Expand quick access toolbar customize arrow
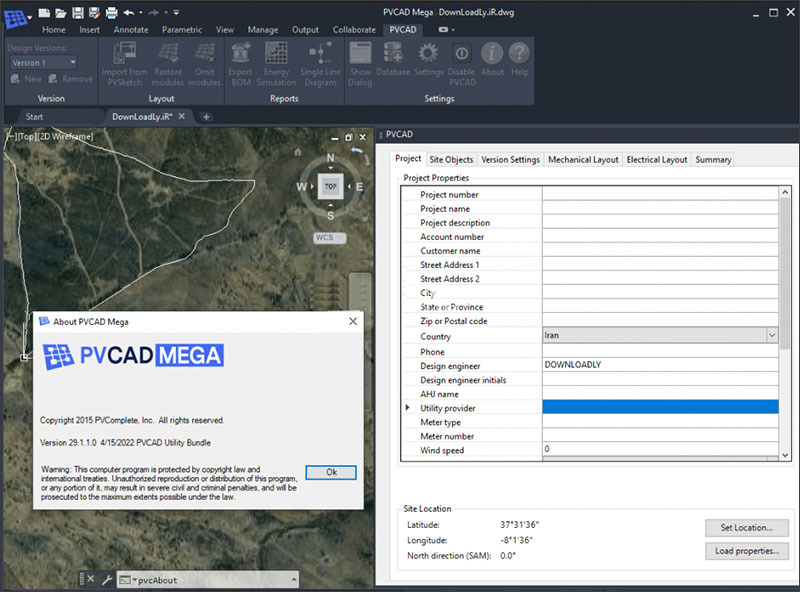 point(176,12)
